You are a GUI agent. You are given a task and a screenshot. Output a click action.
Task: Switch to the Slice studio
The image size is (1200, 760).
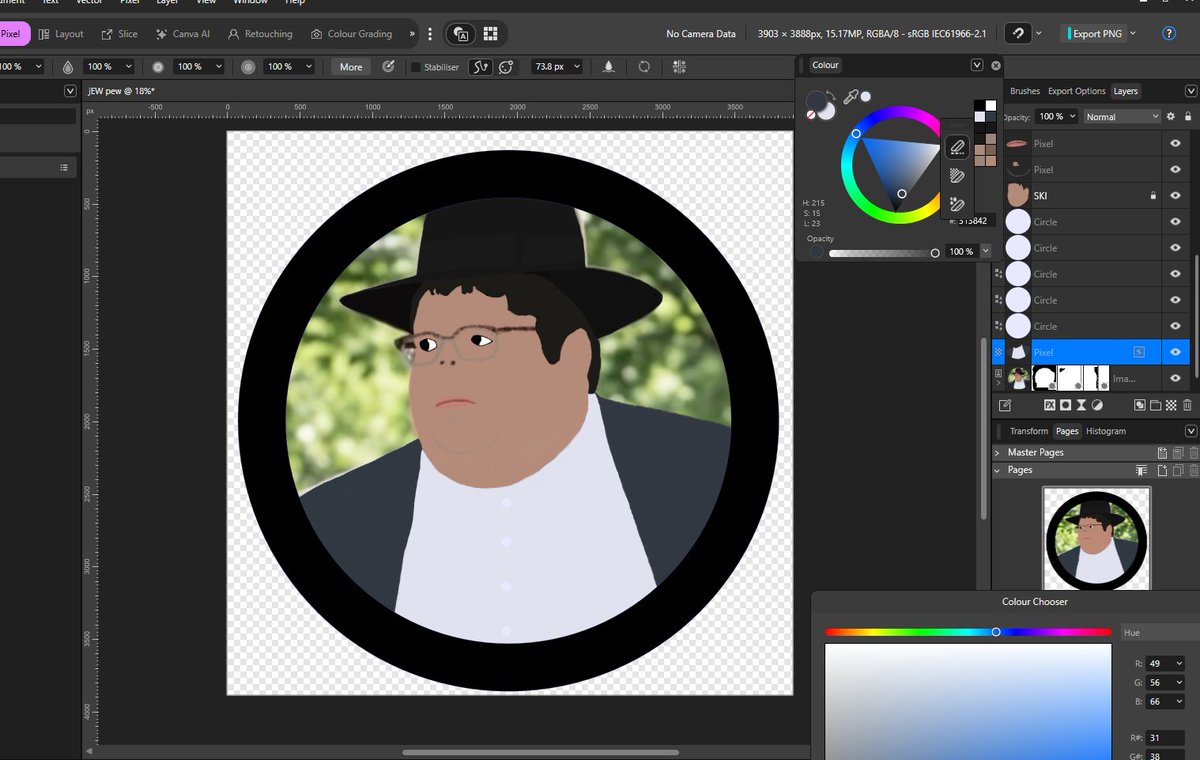[x=119, y=34]
